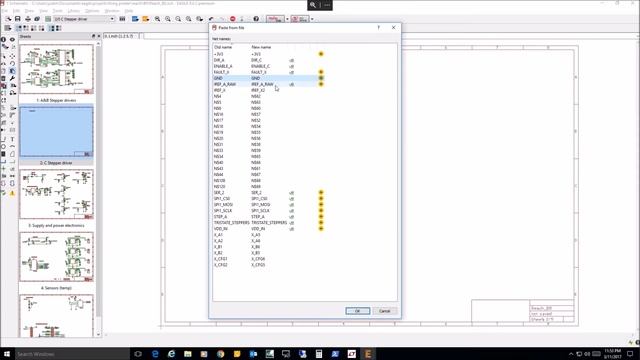Open the Edit menu
640x360 pixels.
point(16,11)
